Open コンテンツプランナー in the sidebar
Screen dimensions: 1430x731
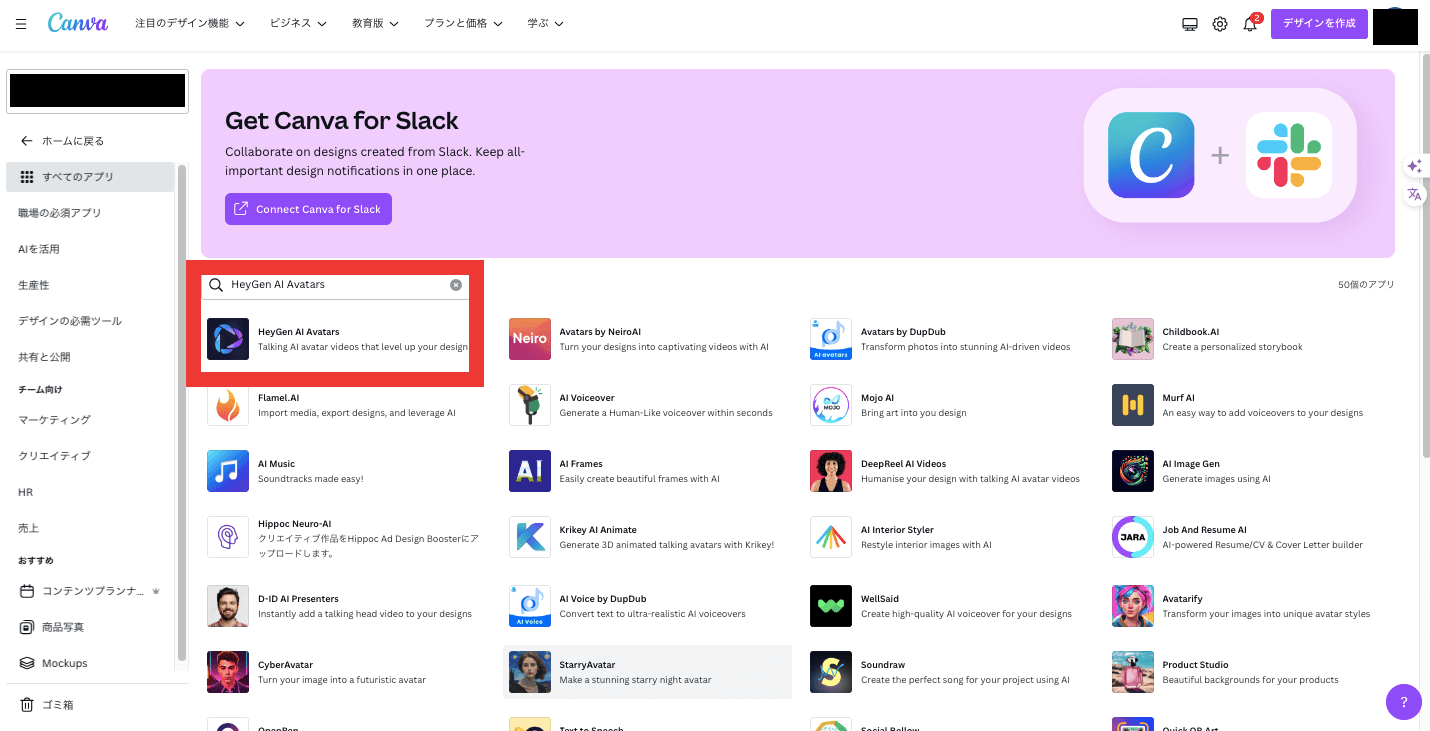tap(90, 591)
